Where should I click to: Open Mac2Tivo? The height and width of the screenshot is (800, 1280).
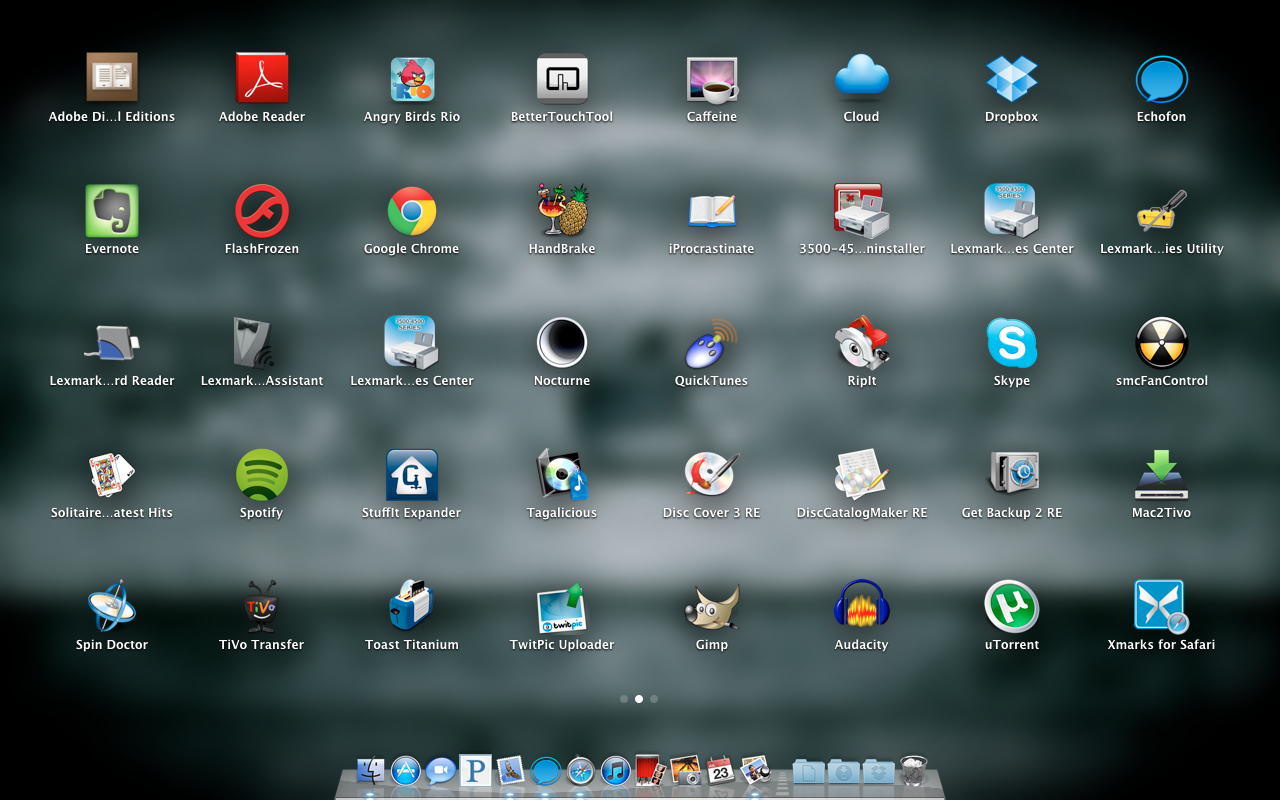pos(1162,474)
